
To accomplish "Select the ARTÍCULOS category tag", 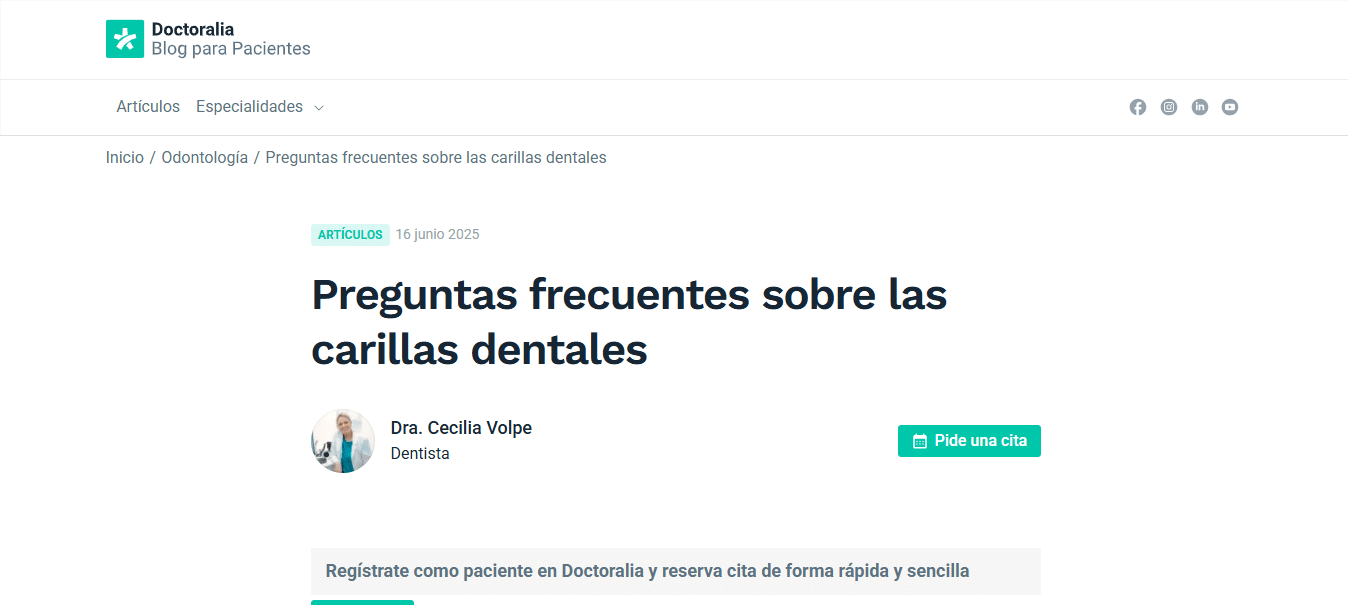I will (x=350, y=235).
